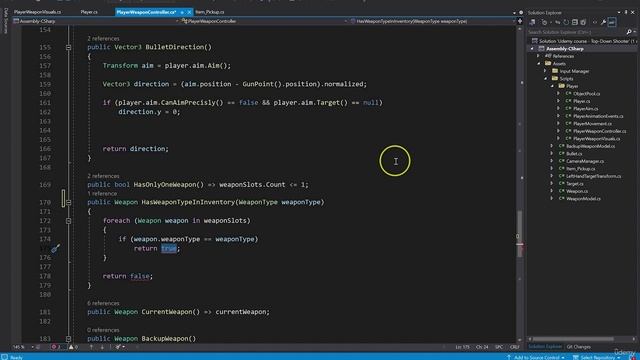The image size is (640, 360).
Task: Collapse the foreach block outlining box
Action: pyautogui.click(x=69, y=221)
